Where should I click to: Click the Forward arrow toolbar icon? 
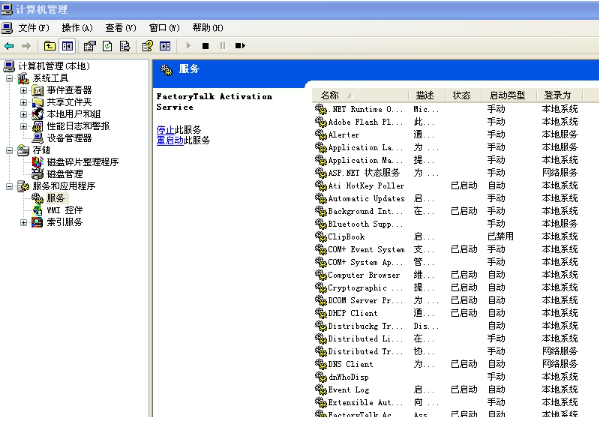click(x=26, y=46)
